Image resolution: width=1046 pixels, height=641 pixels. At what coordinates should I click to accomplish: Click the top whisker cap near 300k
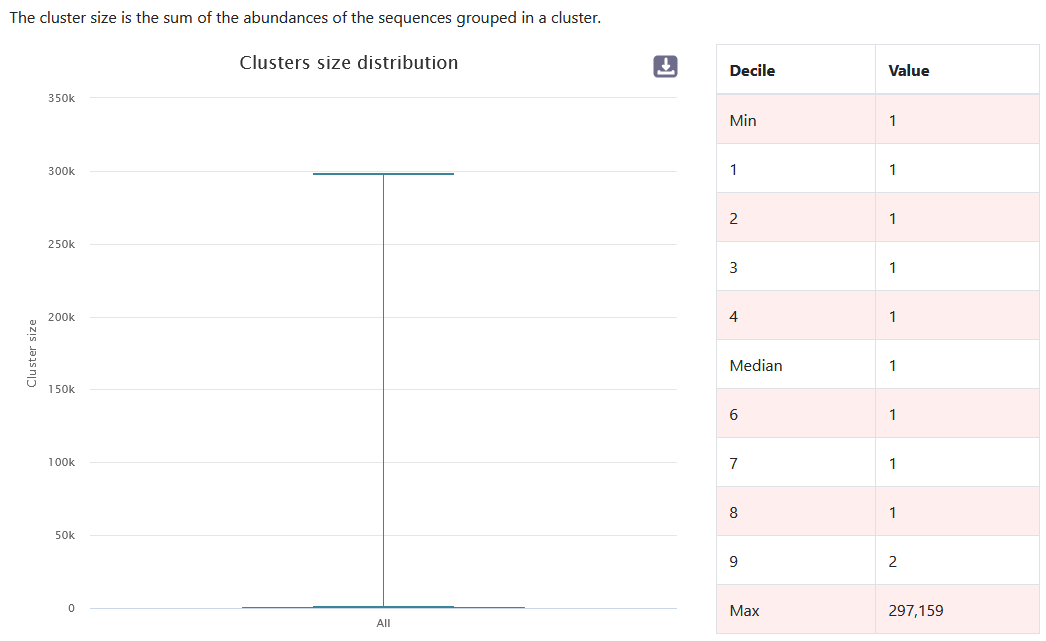coord(384,171)
